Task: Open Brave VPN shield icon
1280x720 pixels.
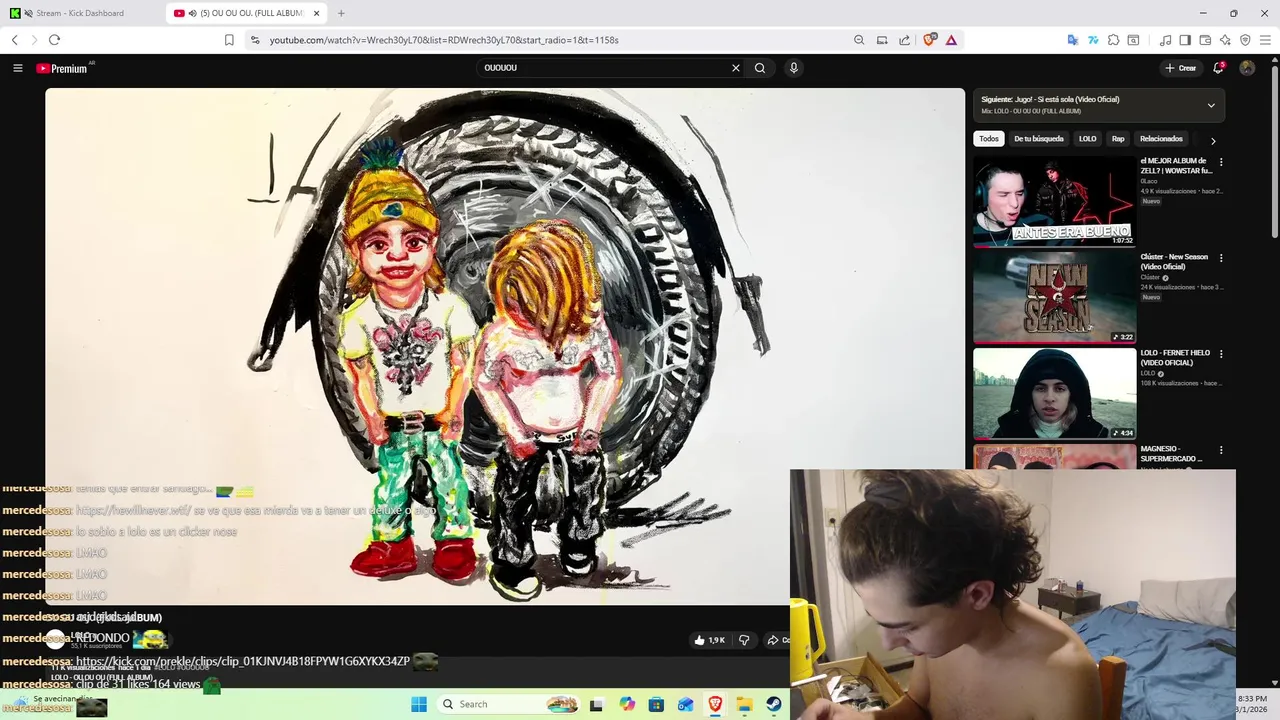Action: coord(1245,40)
